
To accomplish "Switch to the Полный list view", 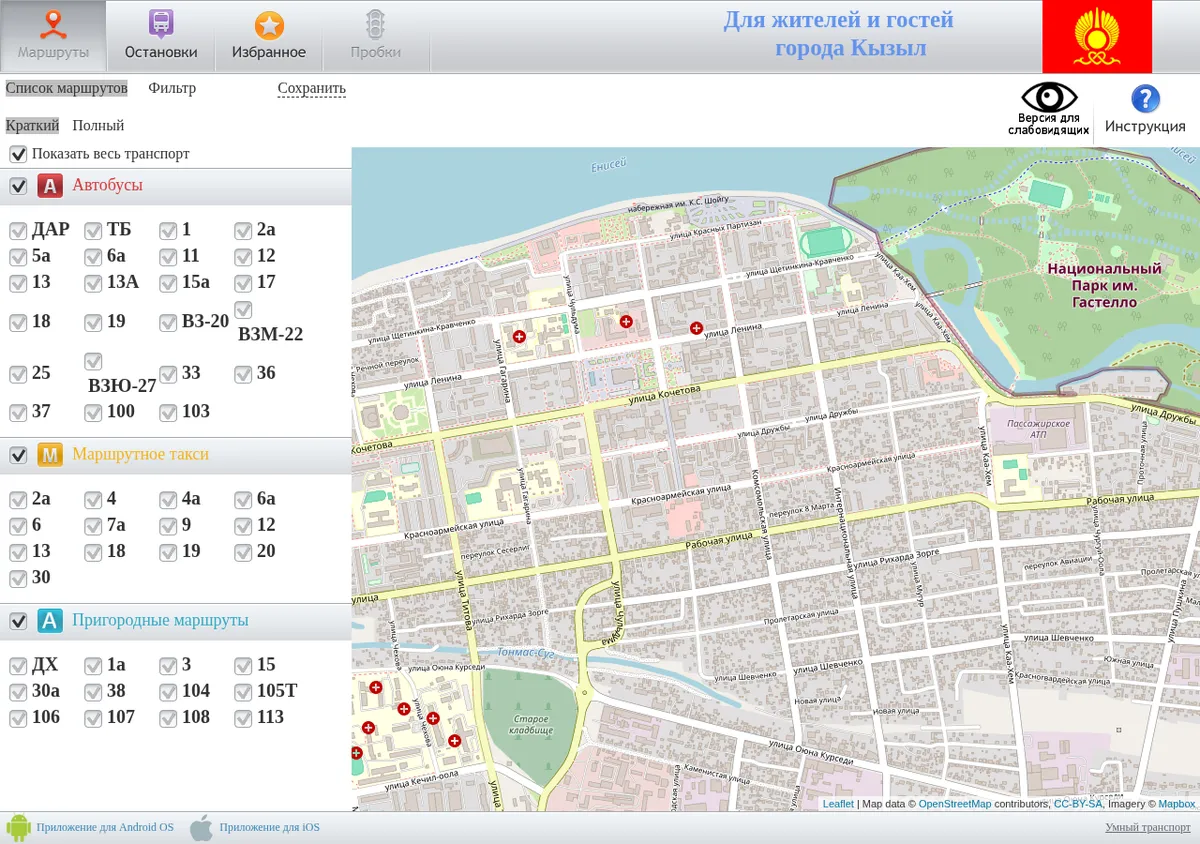I will pos(98,126).
